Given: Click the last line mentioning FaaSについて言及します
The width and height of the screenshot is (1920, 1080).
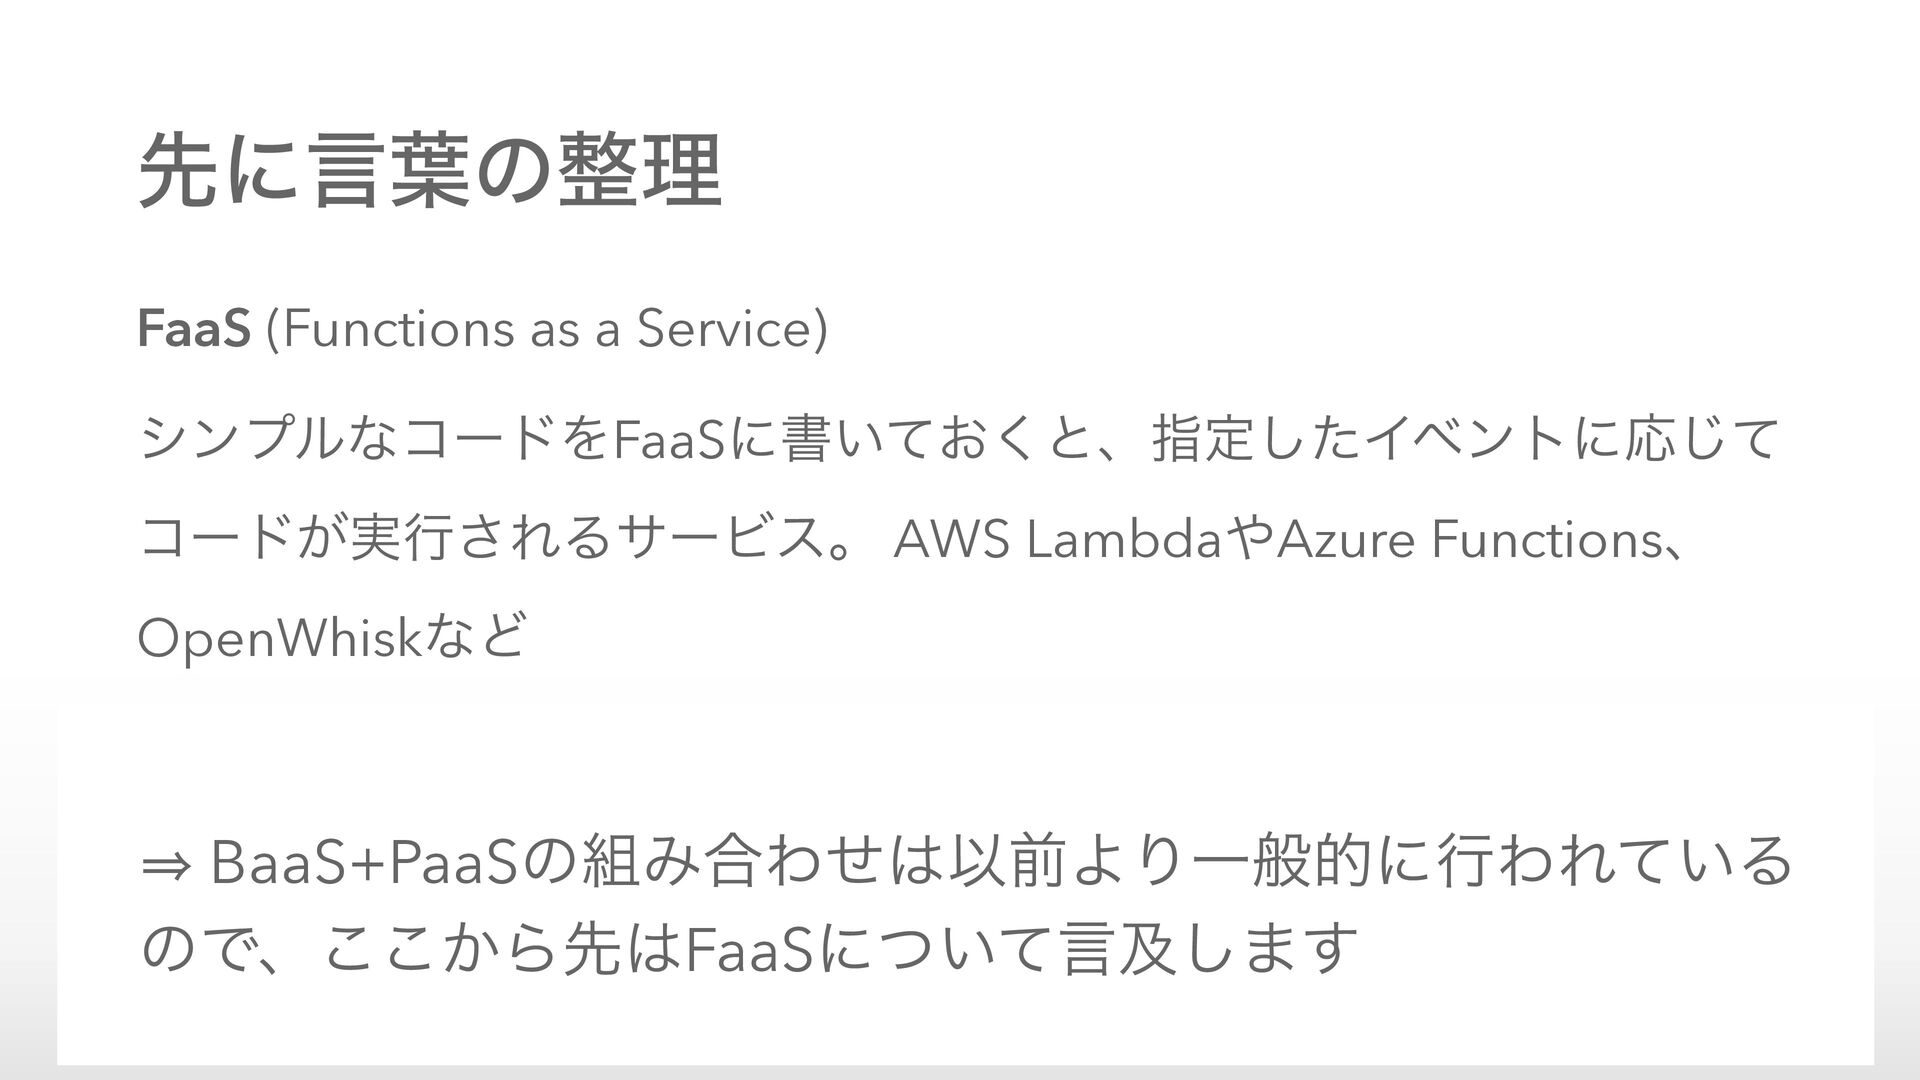Looking at the screenshot, I should tap(751, 946).
